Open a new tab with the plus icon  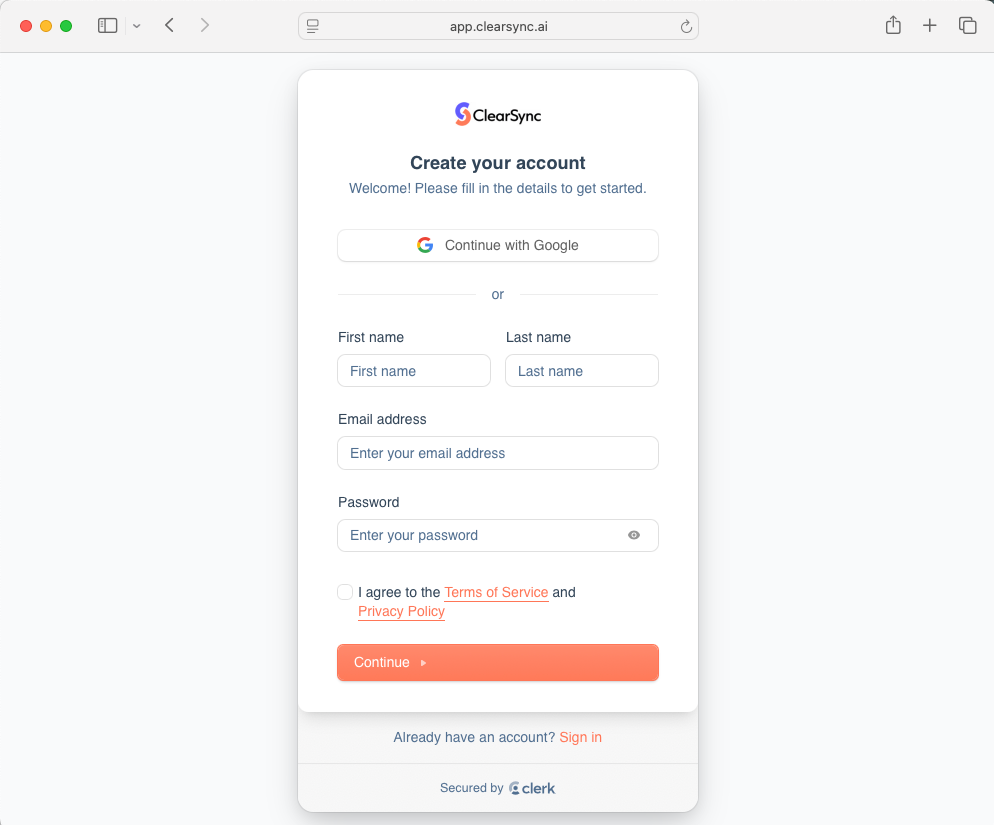click(x=930, y=26)
